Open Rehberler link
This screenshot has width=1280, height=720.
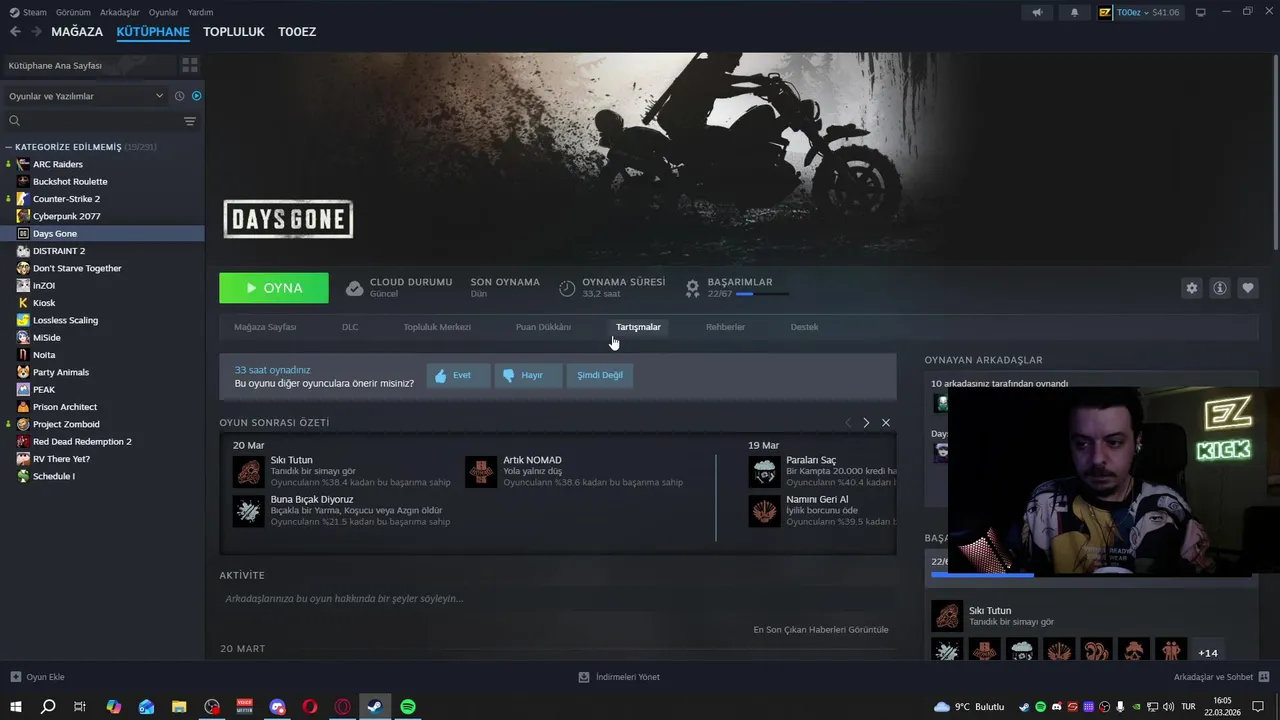[725, 327]
